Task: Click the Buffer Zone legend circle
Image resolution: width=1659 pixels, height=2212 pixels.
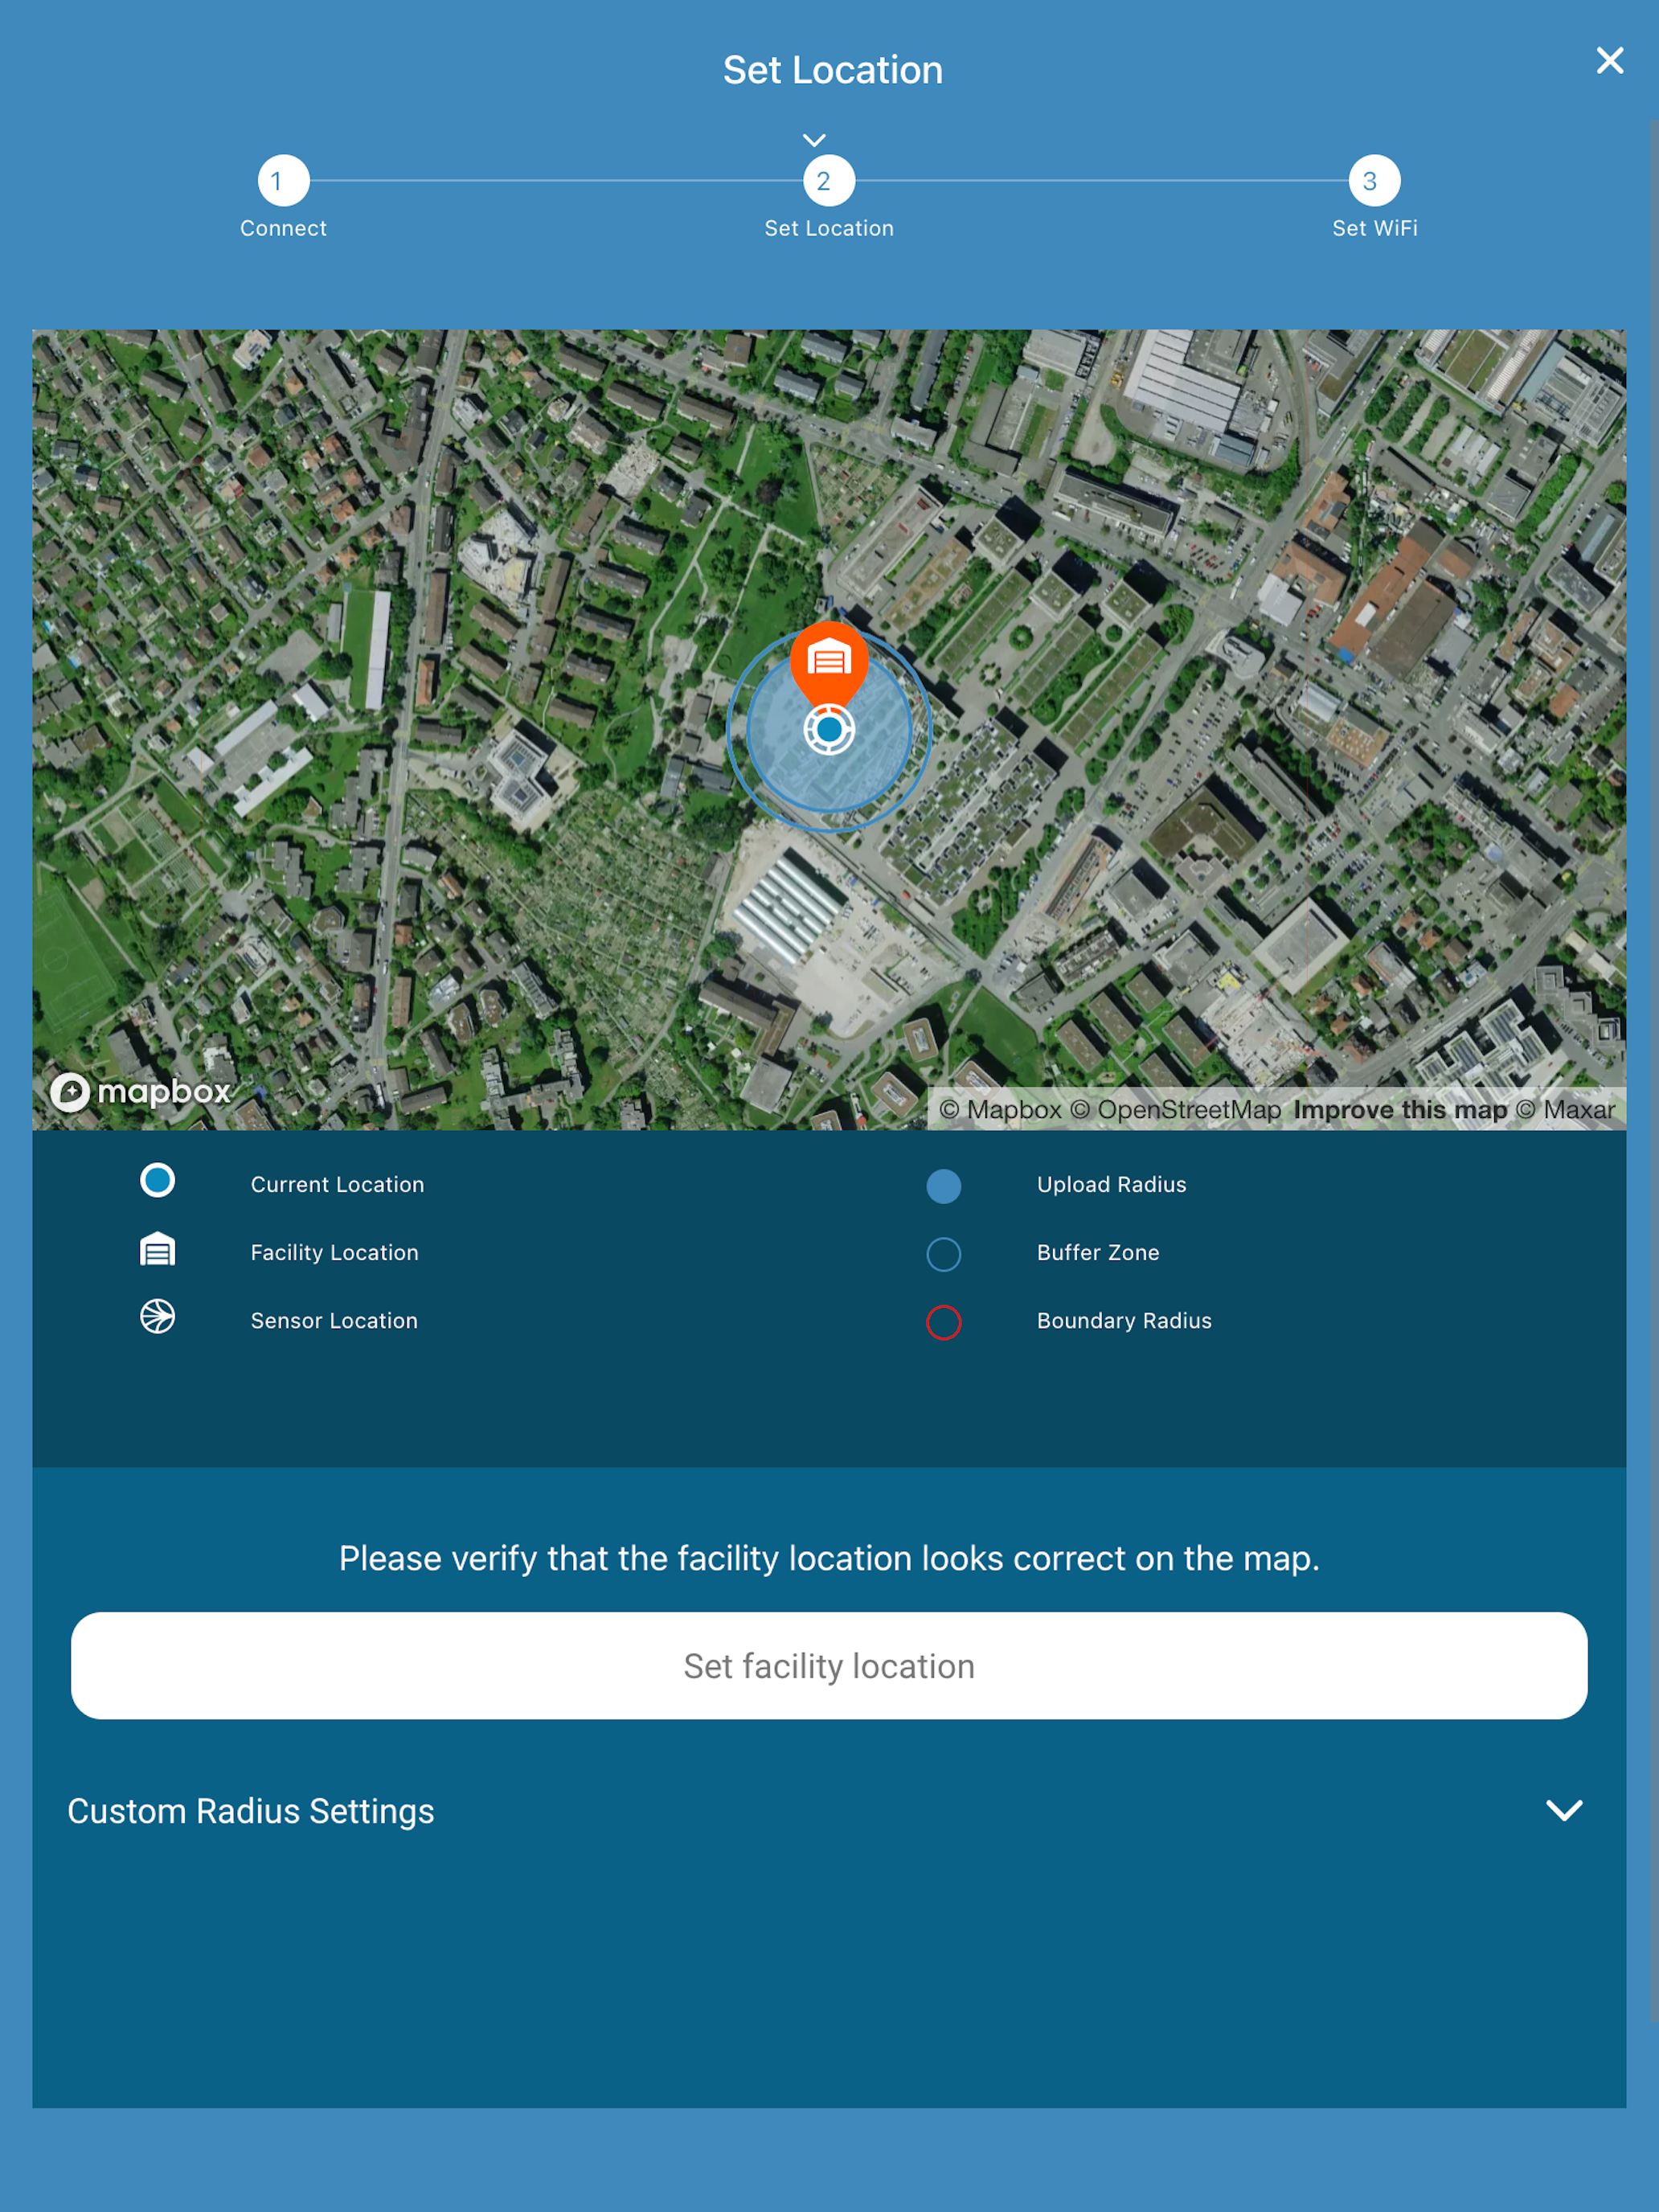Action: 944,1254
